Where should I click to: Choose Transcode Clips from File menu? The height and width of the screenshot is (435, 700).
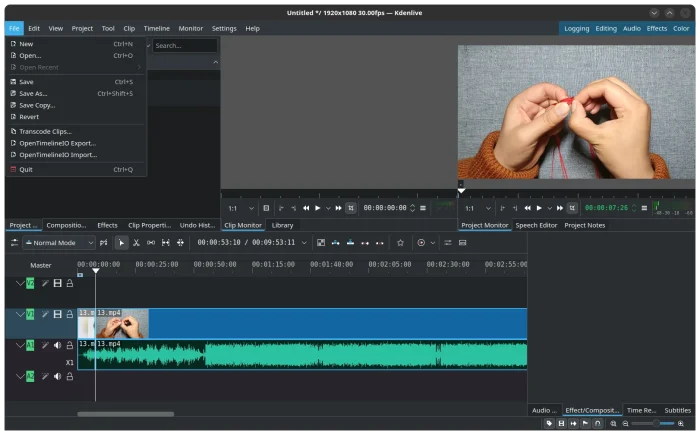point(45,131)
